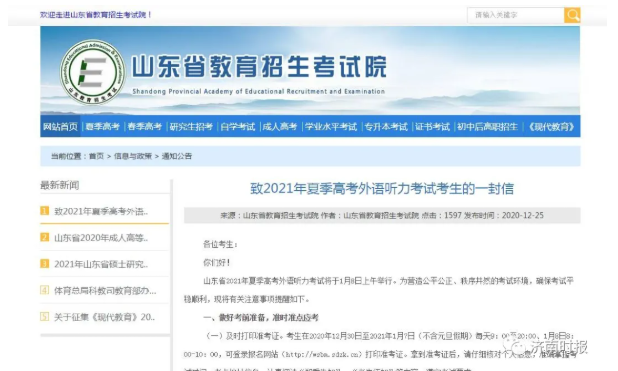This screenshot has height=371, width=618.
Task: Open news item 体育总局科教司教育部办...
Action: pos(105,291)
